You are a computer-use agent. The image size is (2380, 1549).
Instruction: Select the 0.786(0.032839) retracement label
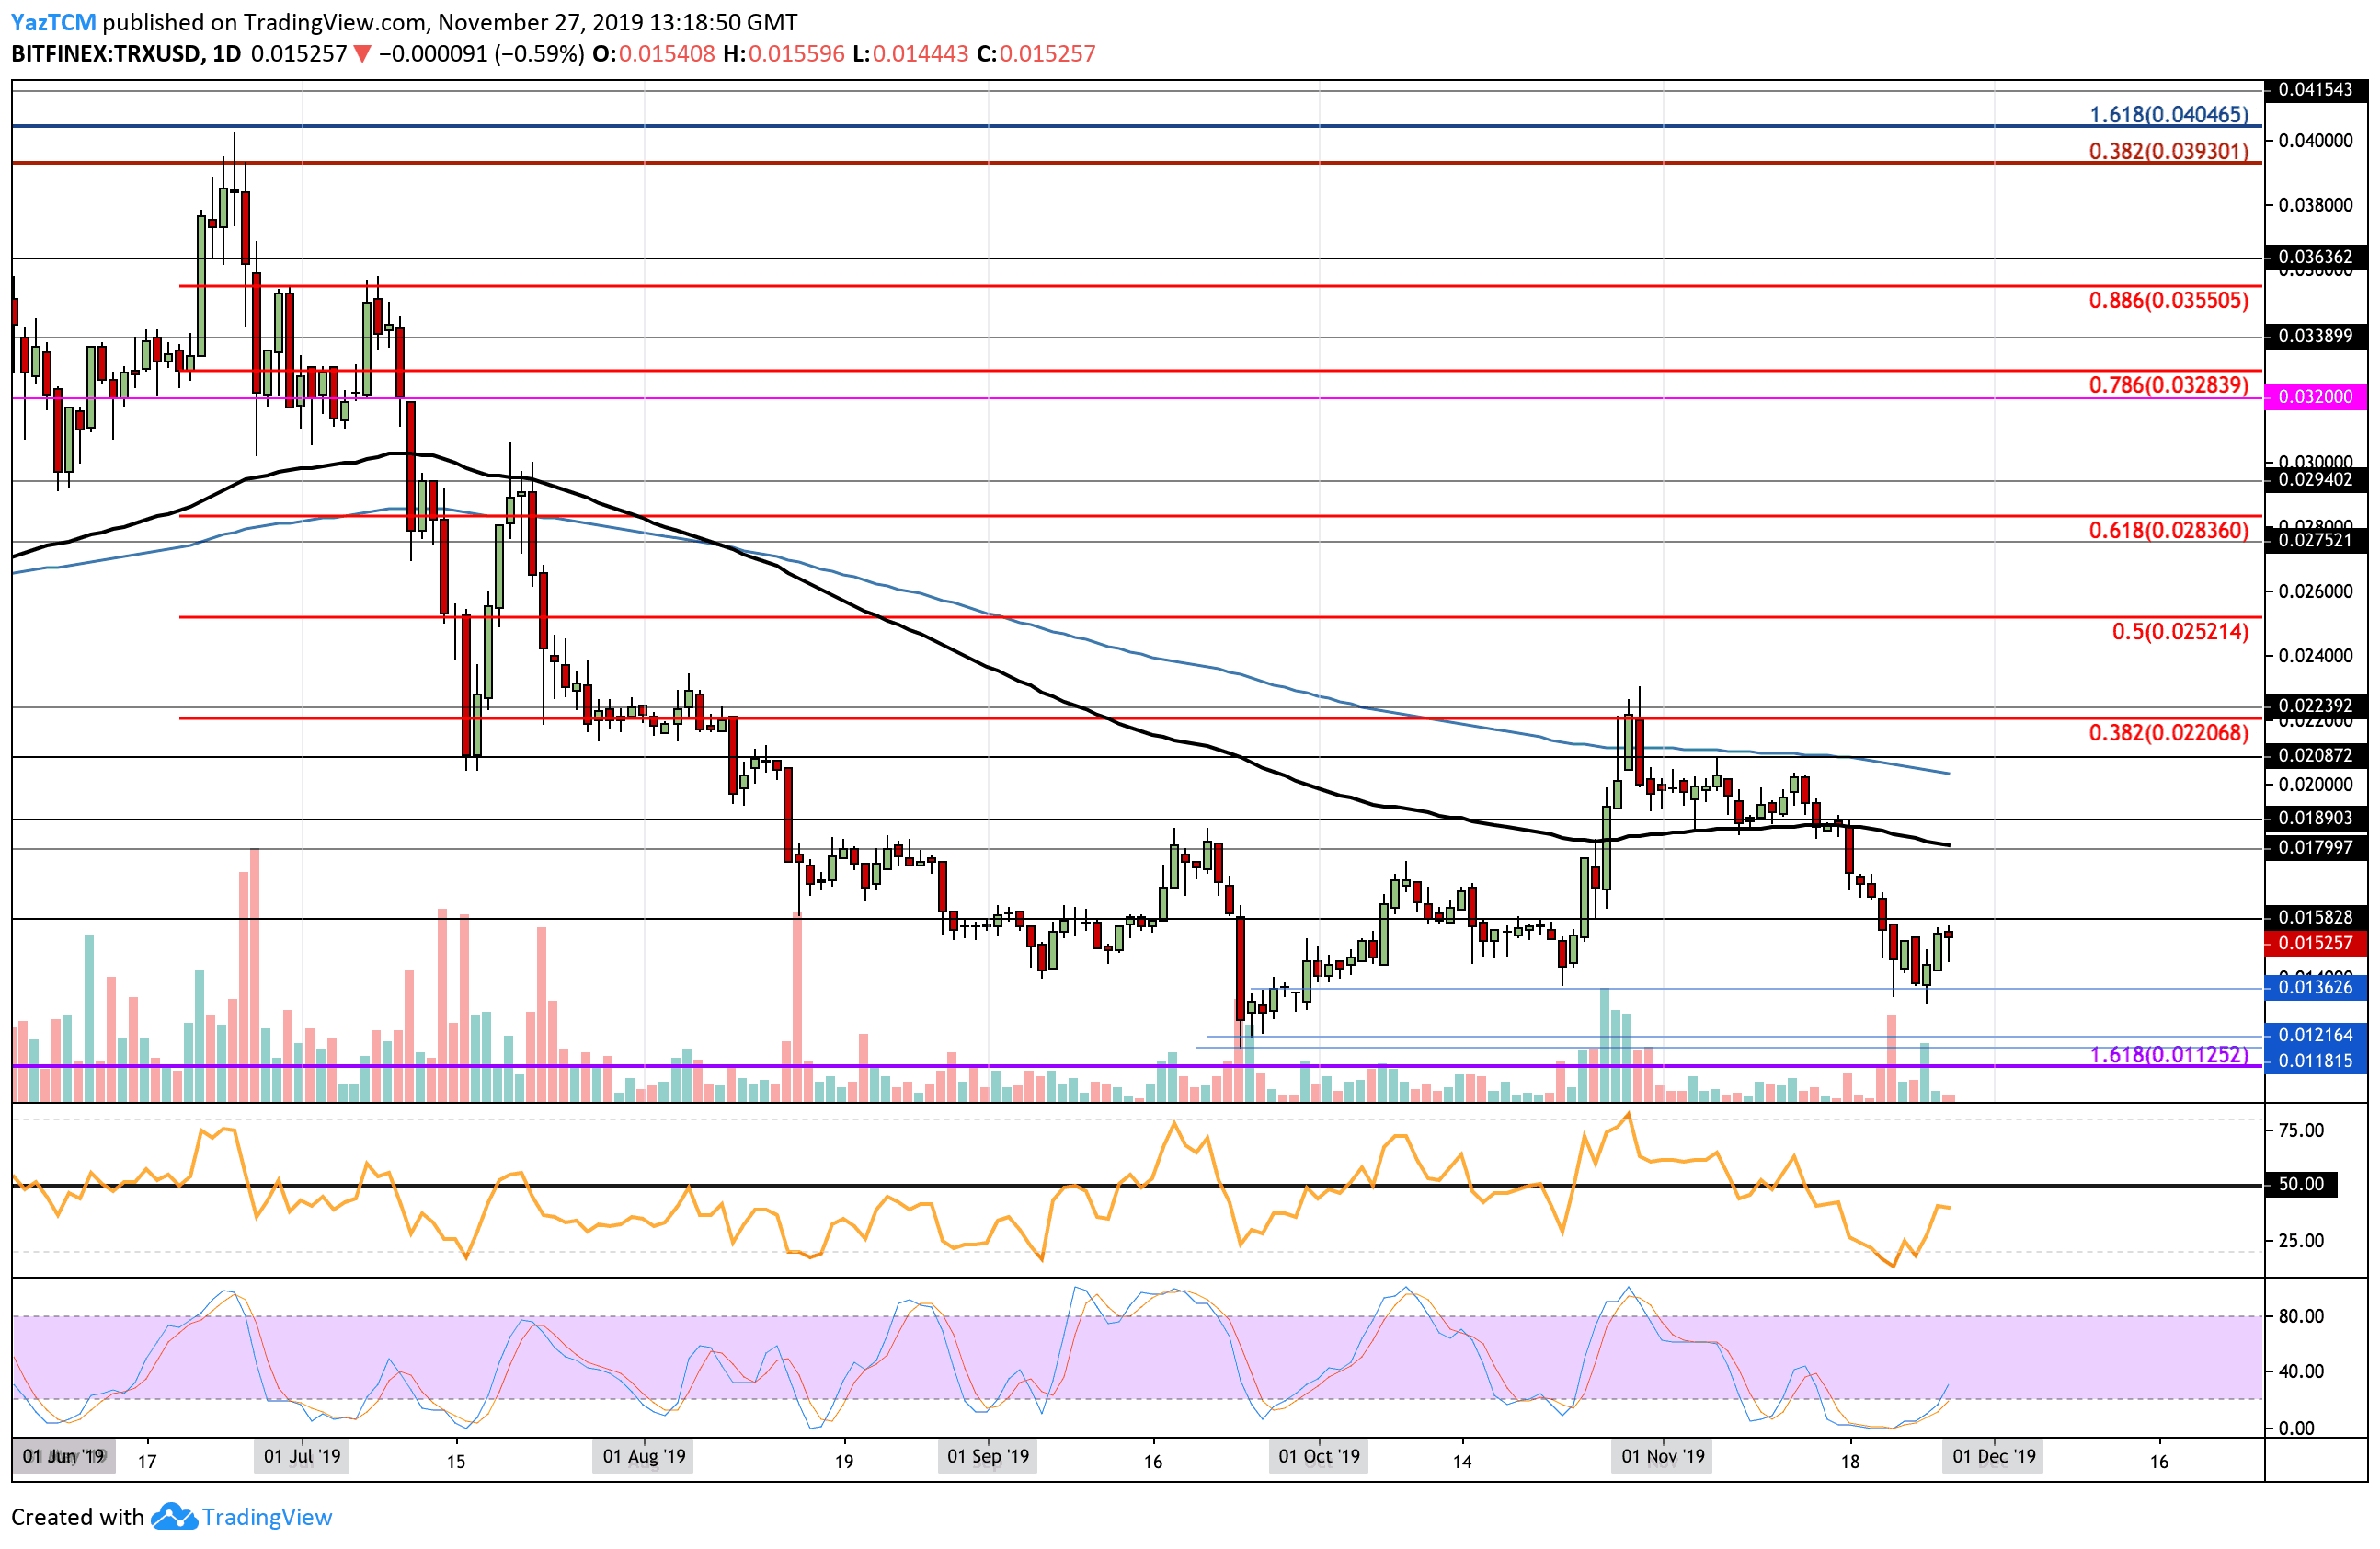(x=2169, y=385)
